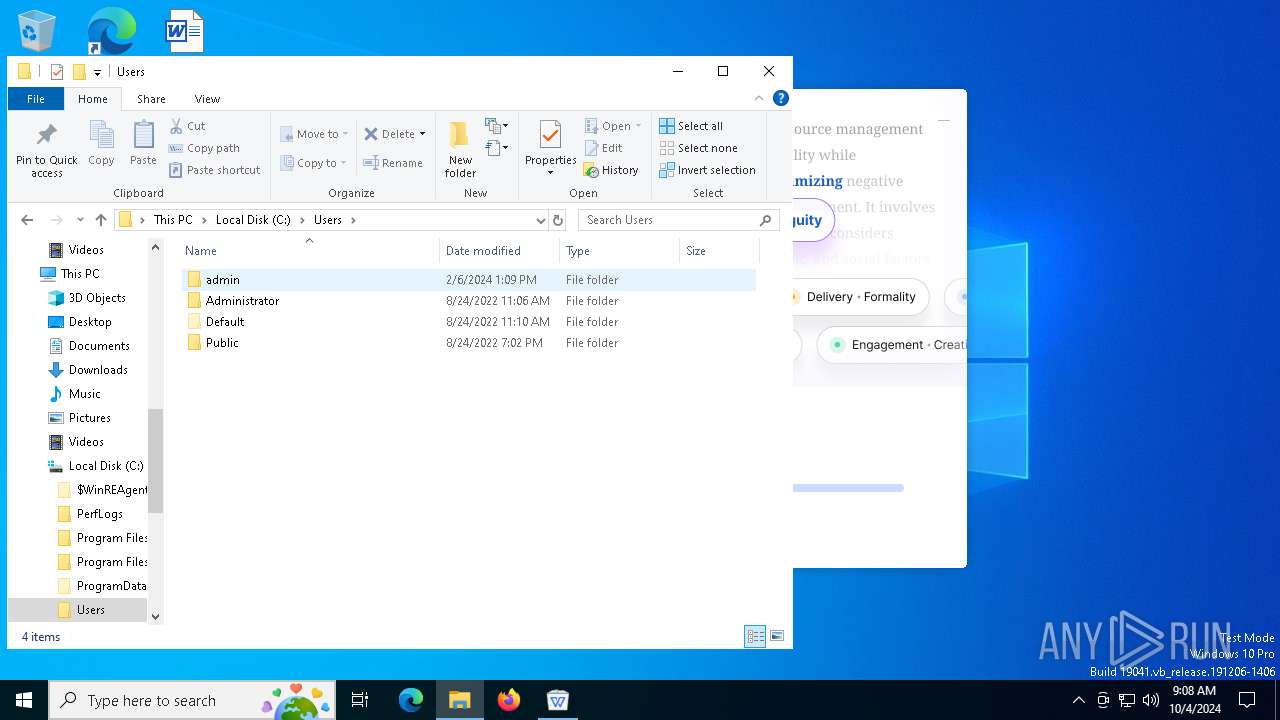The image size is (1280, 720).
Task: Click This PC in address path
Action: click(x=173, y=220)
